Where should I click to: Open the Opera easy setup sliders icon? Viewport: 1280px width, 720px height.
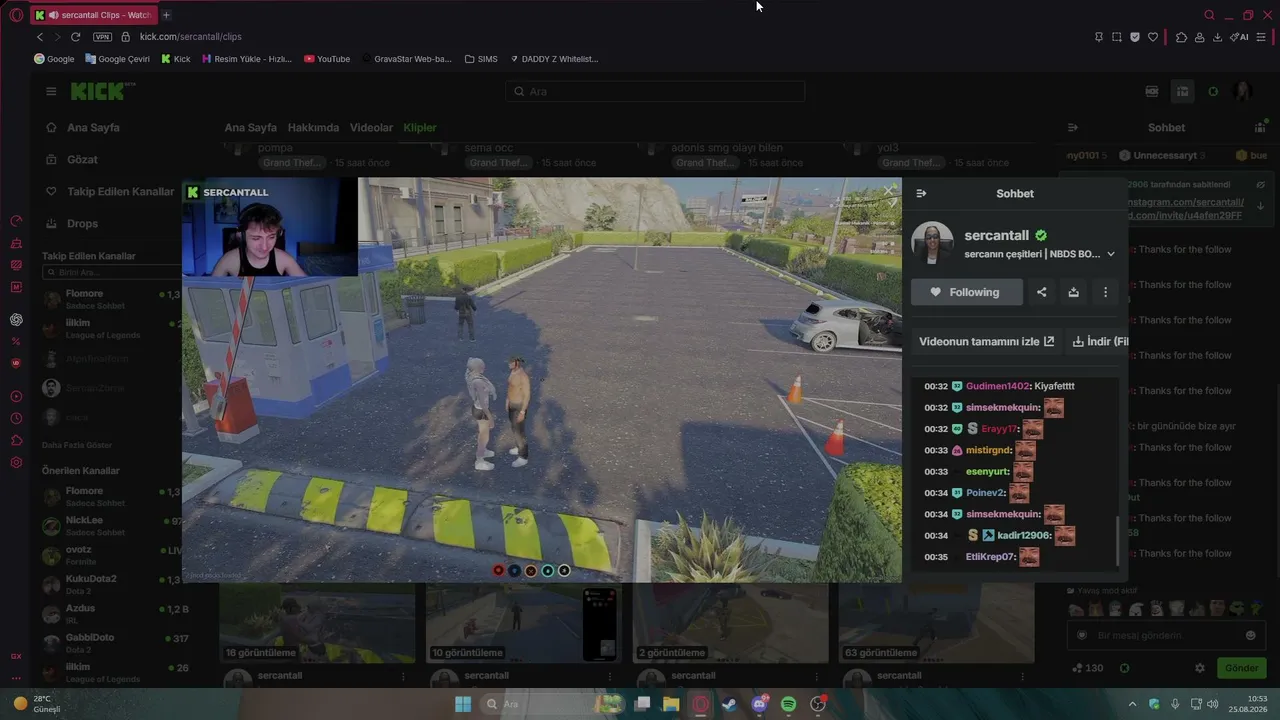[x=1262, y=37]
